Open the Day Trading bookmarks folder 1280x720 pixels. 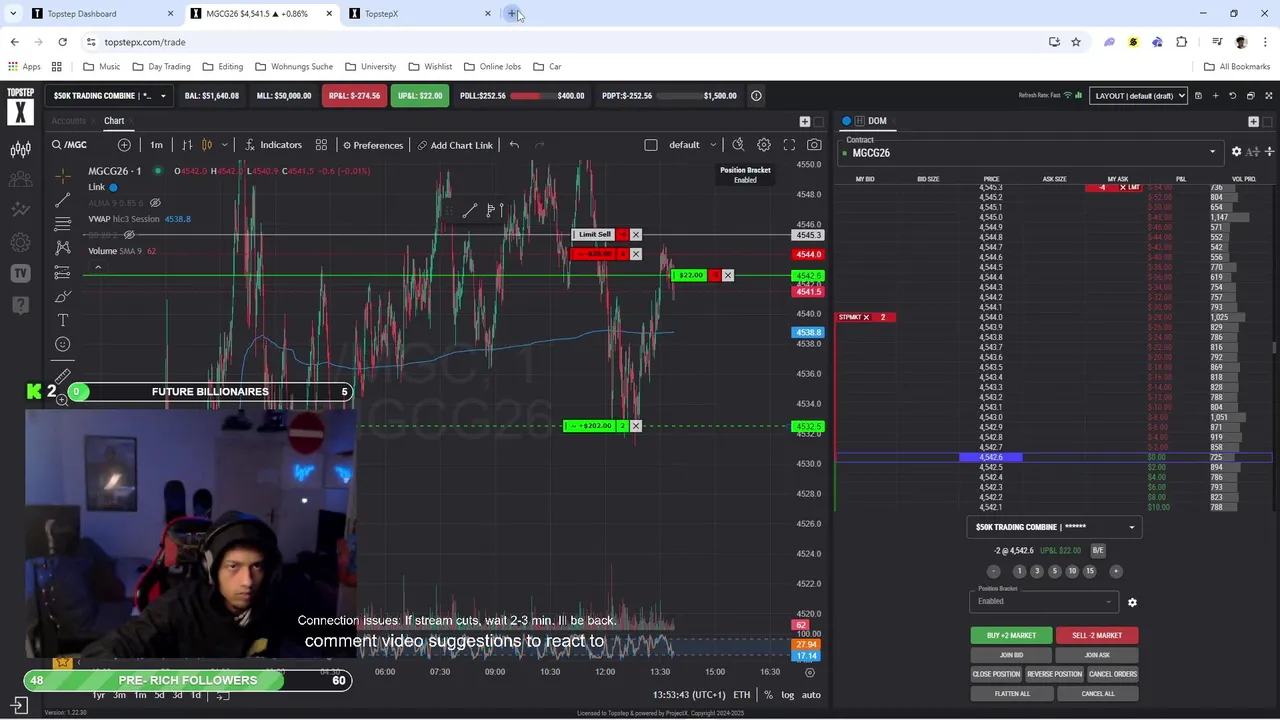[160, 66]
